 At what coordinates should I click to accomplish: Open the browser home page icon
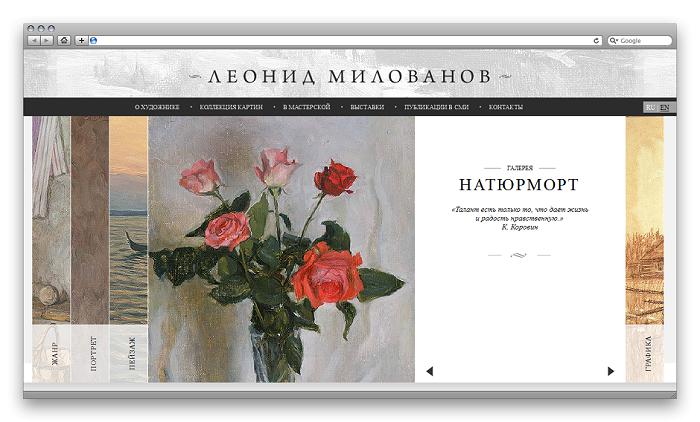point(64,41)
